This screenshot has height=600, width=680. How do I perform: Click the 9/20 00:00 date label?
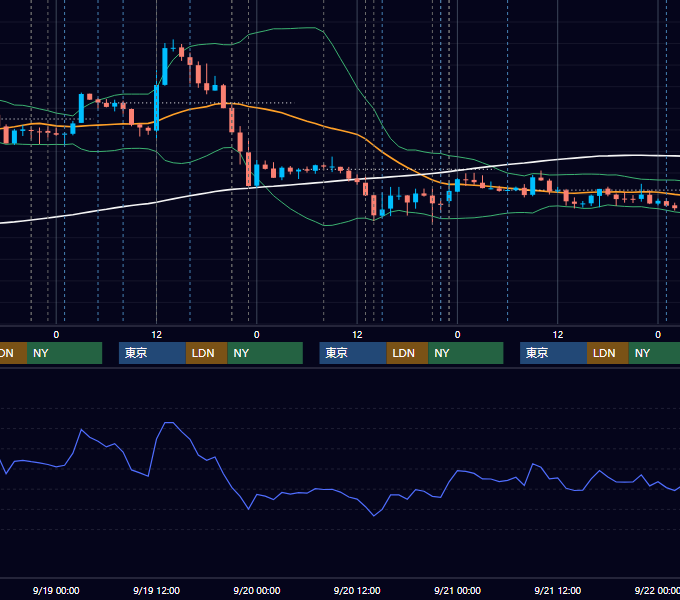tap(257, 590)
